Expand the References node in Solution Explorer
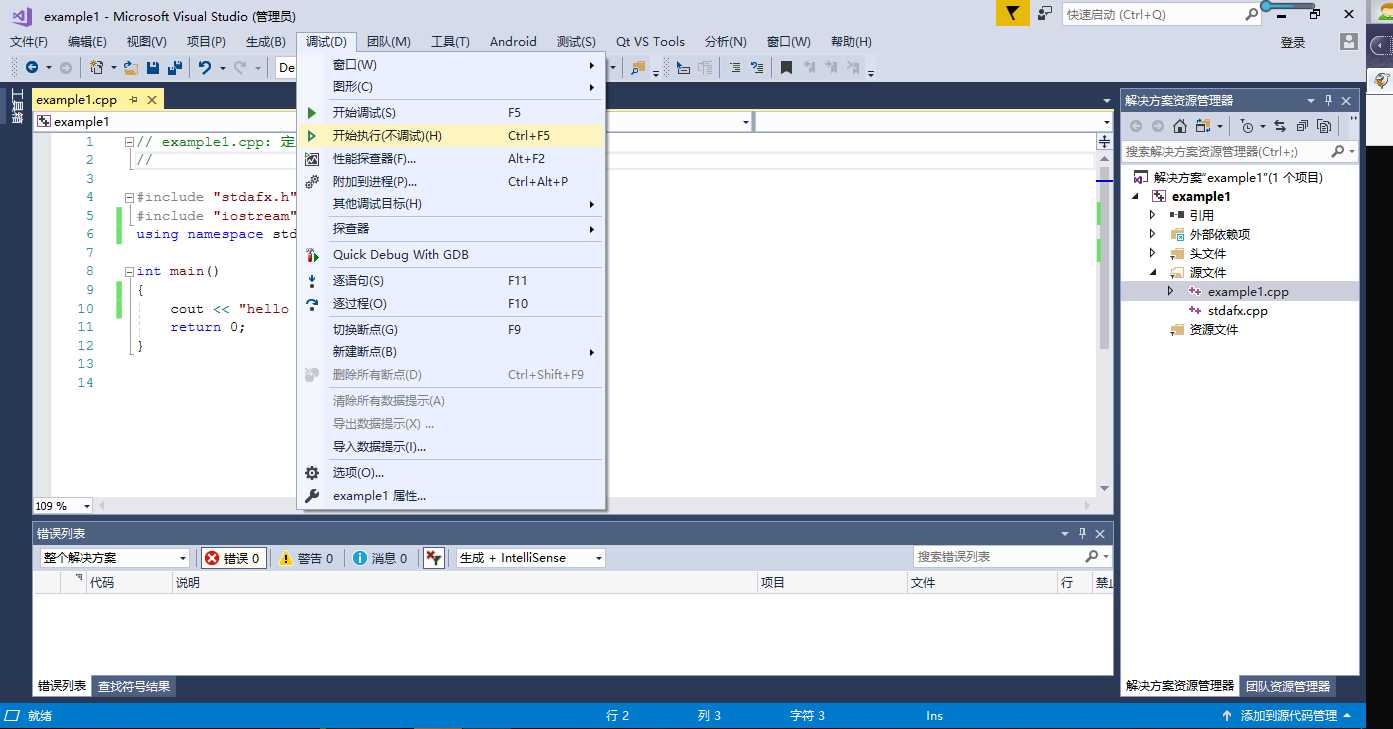 coord(1152,215)
